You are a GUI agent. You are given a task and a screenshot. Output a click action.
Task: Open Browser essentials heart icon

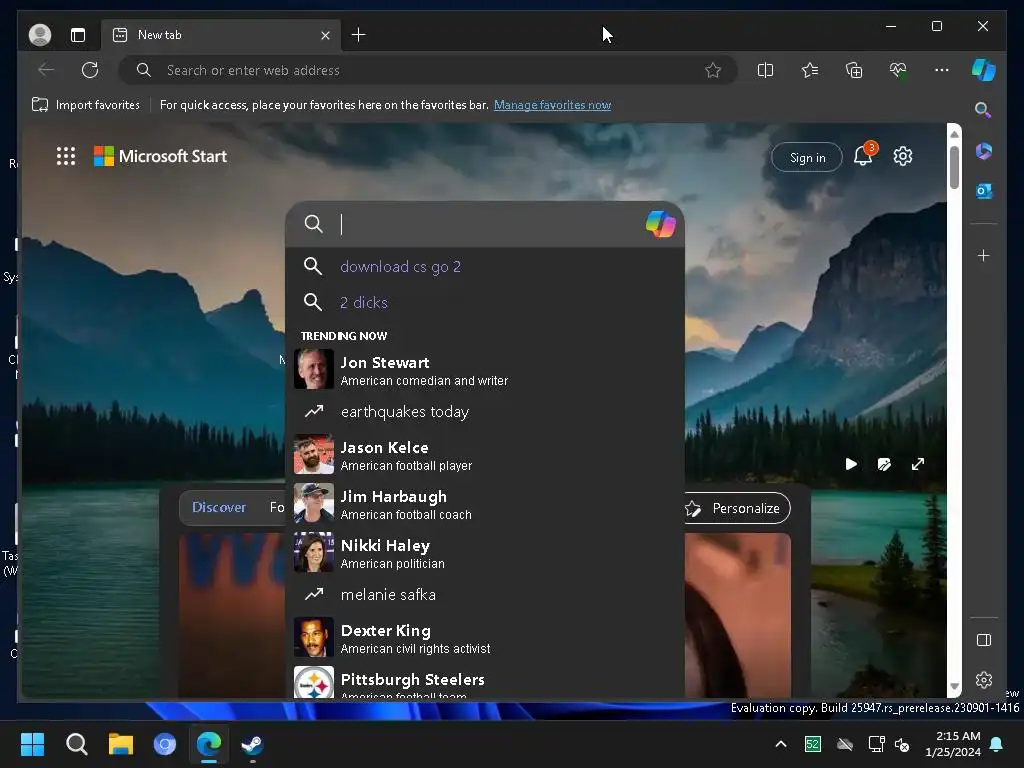[x=898, y=70]
